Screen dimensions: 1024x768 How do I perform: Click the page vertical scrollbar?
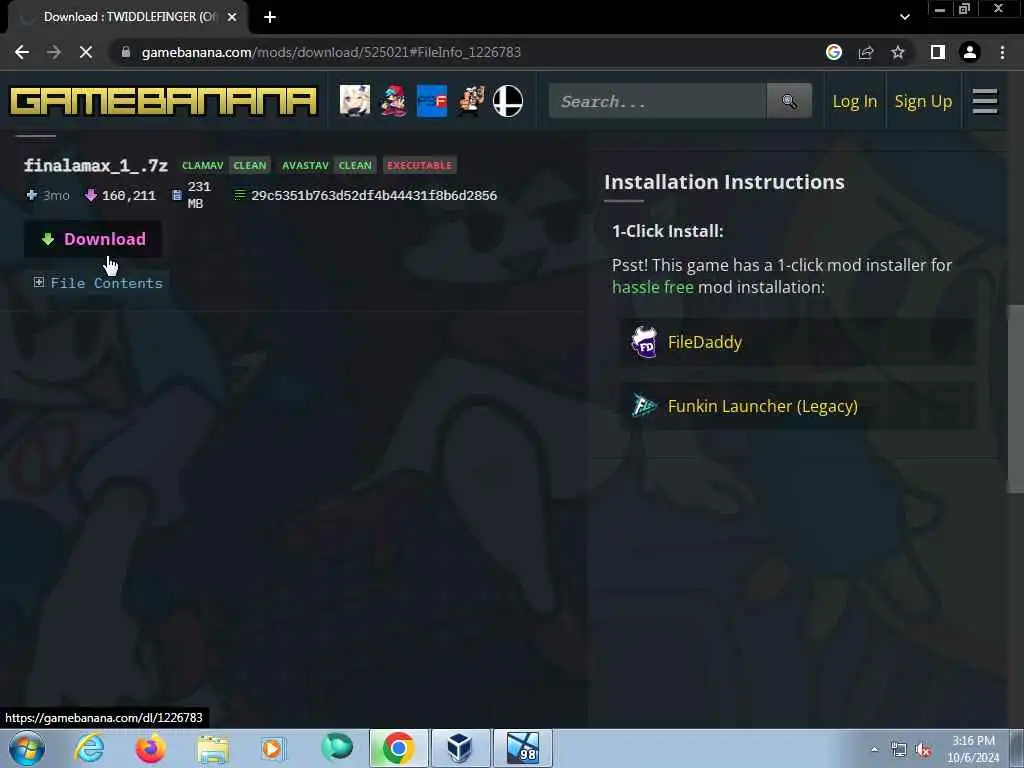point(1016,398)
